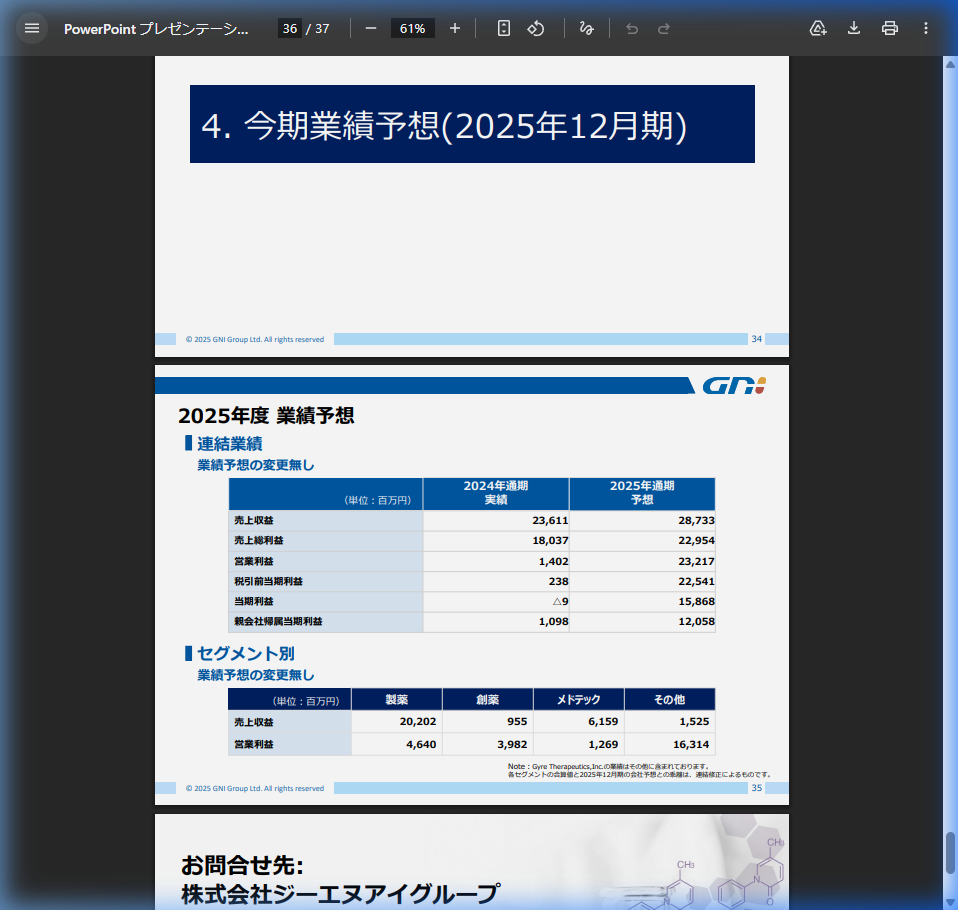The height and width of the screenshot is (910, 958).
Task: Zoom out with the minus button
Action: point(371,28)
